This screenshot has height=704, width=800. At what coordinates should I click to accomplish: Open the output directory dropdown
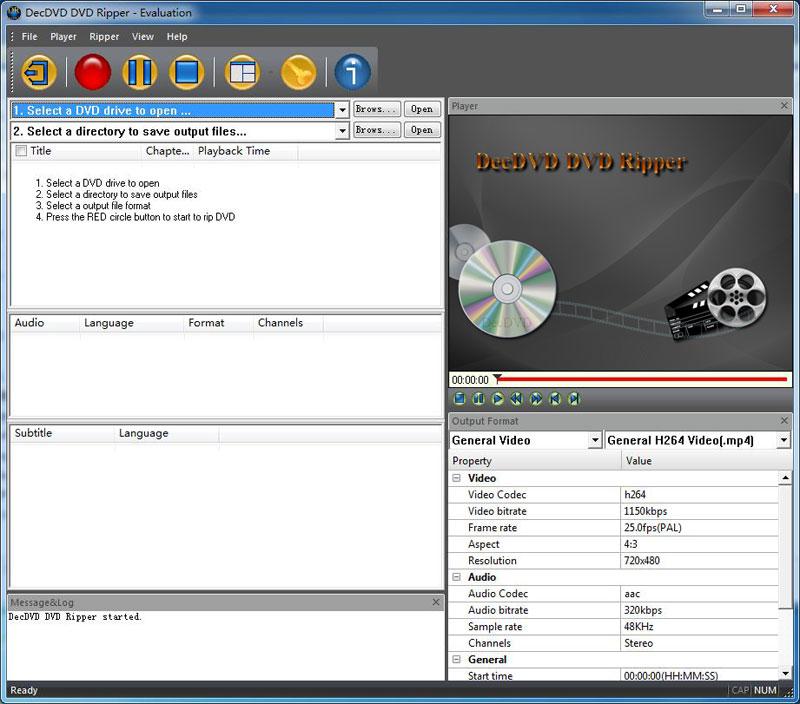tap(342, 131)
